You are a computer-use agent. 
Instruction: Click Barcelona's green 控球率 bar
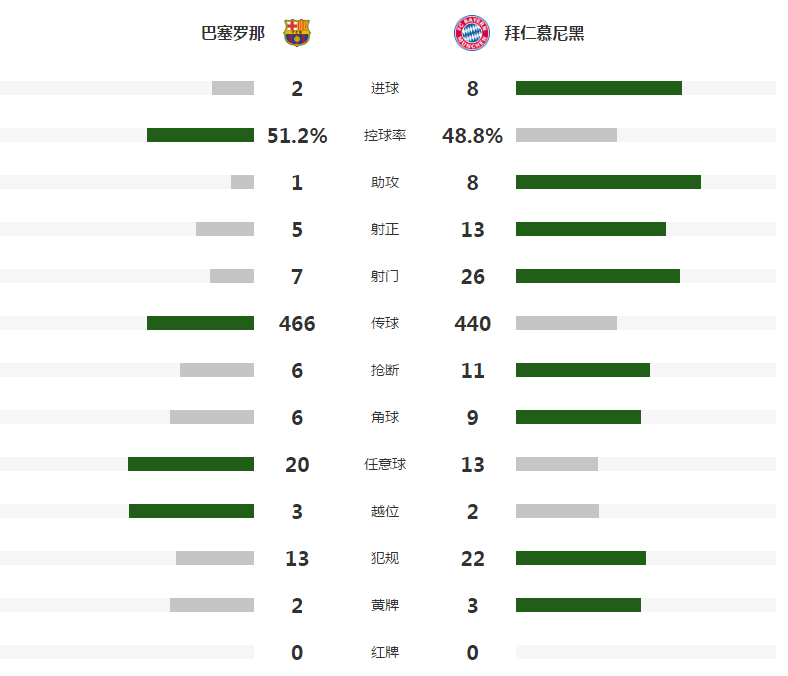pyautogui.click(x=200, y=135)
